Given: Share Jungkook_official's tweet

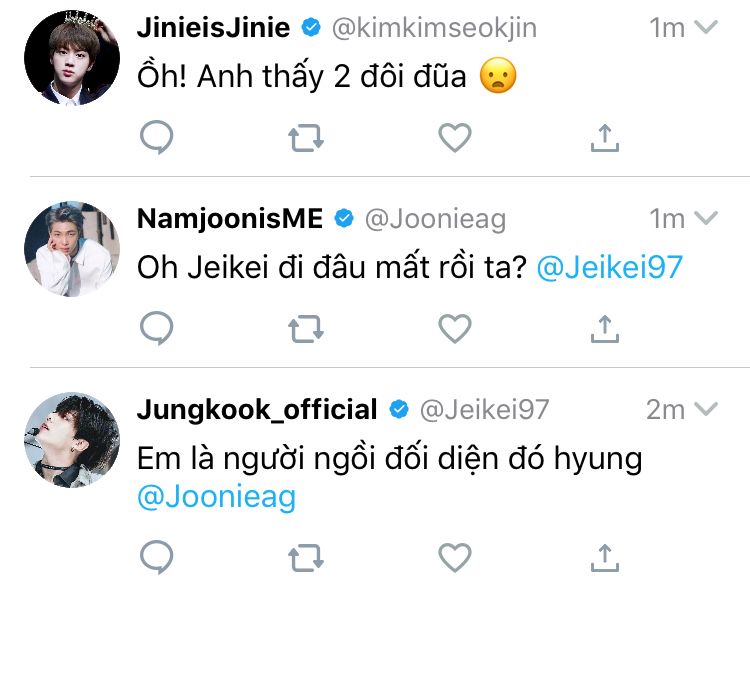Looking at the screenshot, I should pos(604,557).
